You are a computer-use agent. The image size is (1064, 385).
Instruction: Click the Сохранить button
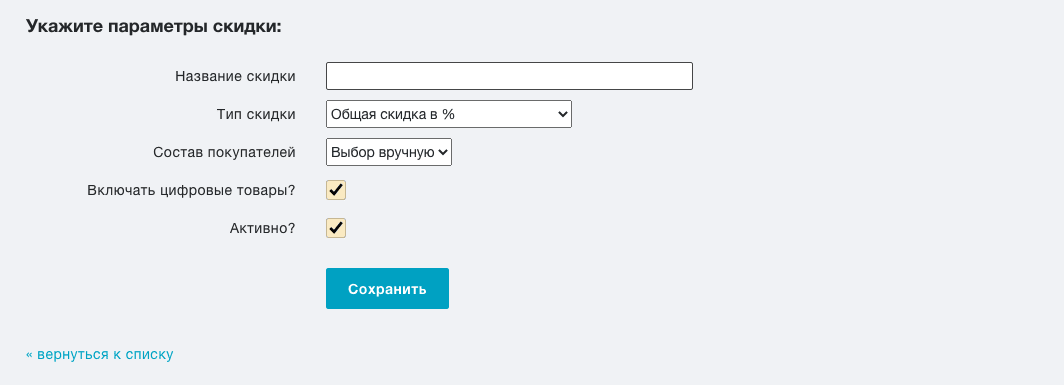coord(387,289)
